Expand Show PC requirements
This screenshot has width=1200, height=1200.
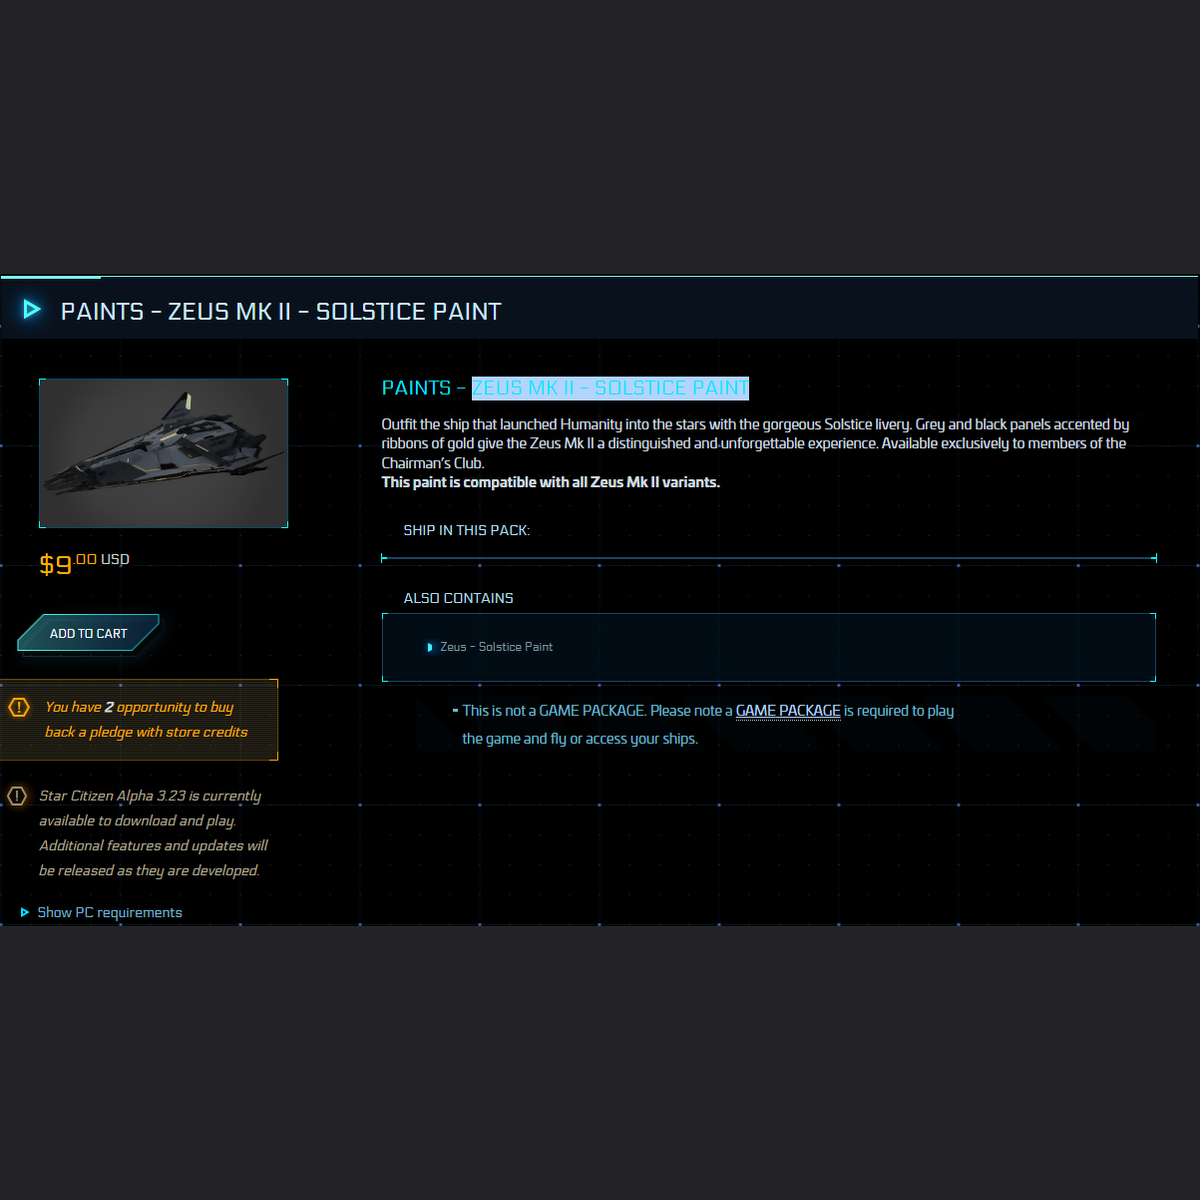[108, 912]
